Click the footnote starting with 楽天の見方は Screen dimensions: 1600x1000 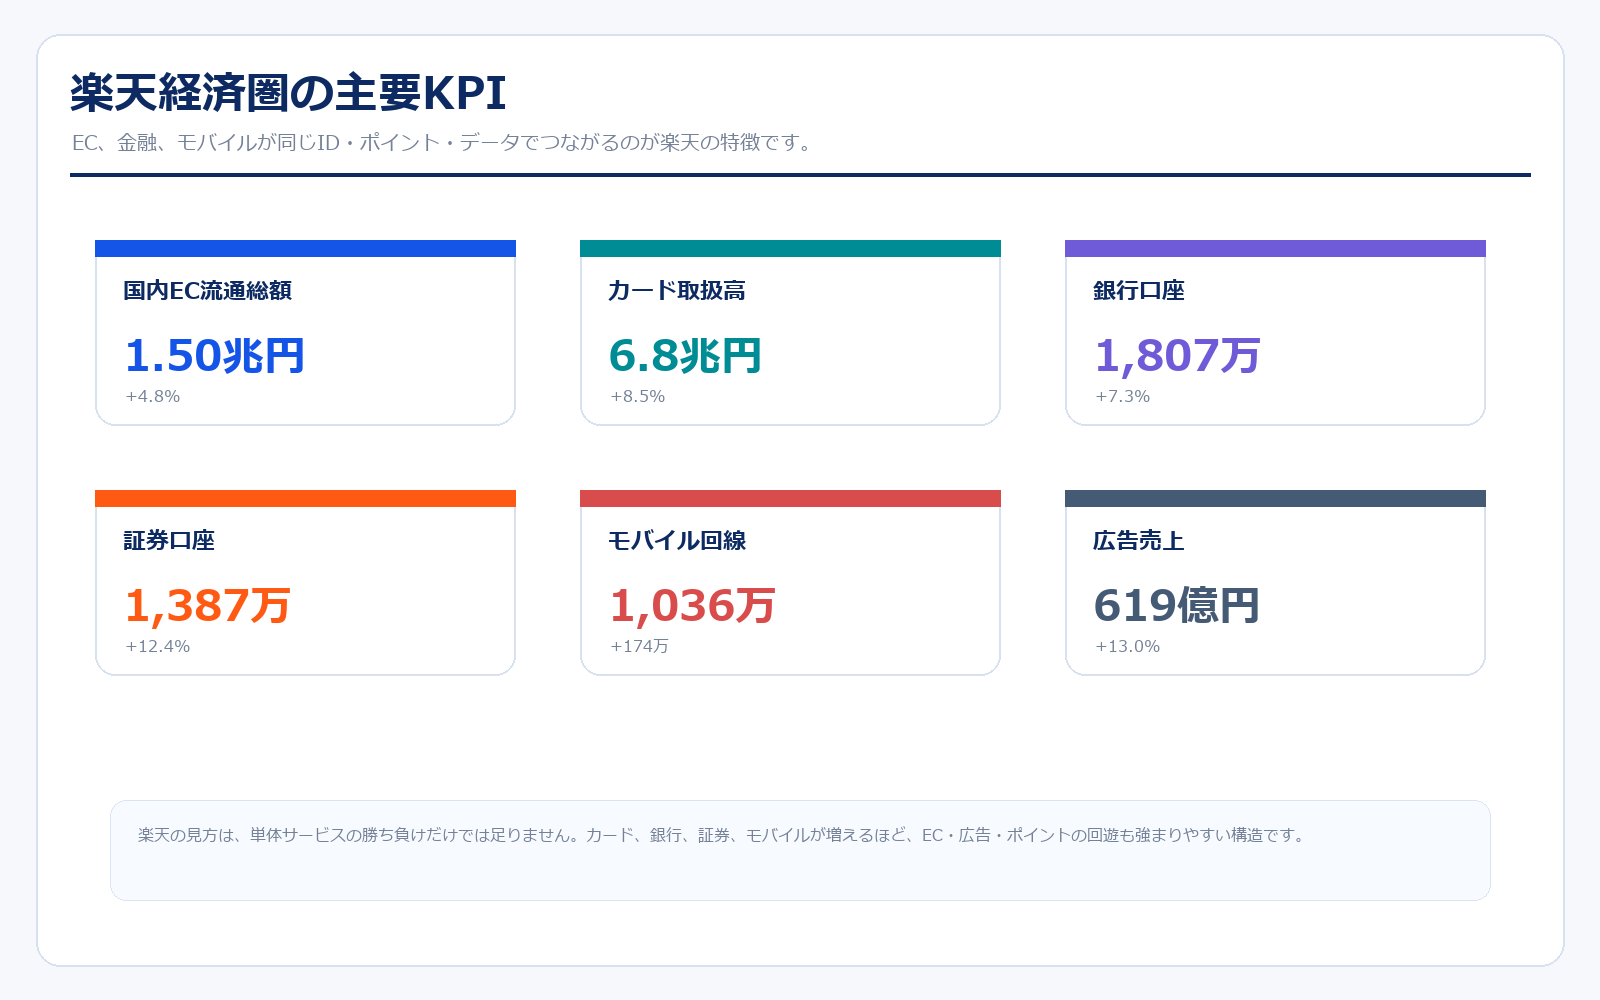point(722,835)
